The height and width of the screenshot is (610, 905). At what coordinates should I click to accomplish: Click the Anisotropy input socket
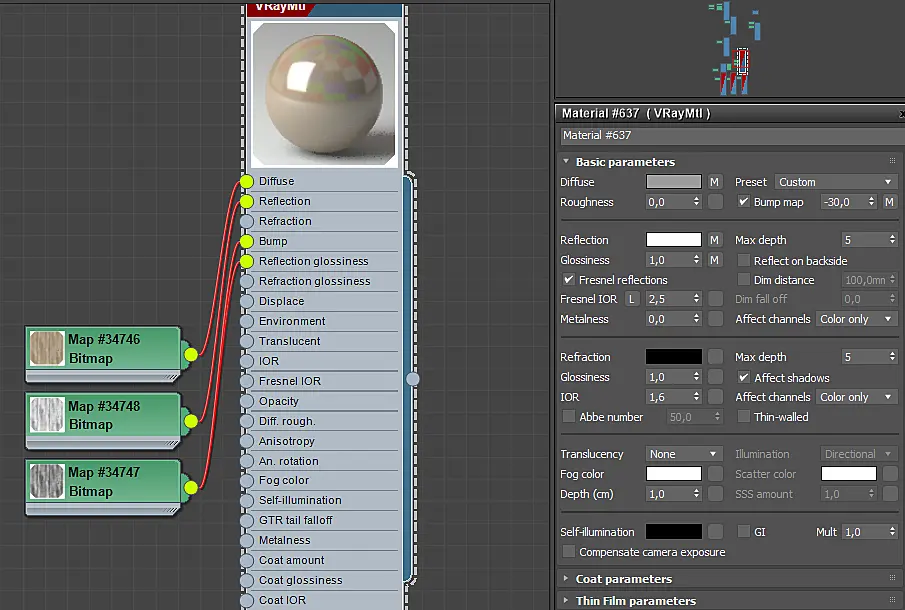tap(246, 441)
